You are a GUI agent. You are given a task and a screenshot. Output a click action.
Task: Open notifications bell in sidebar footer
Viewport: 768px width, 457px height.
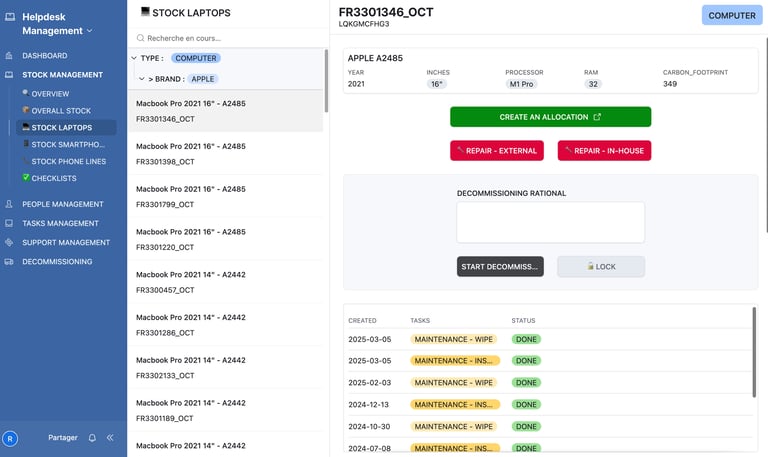pyautogui.click(x=92, y=438)
